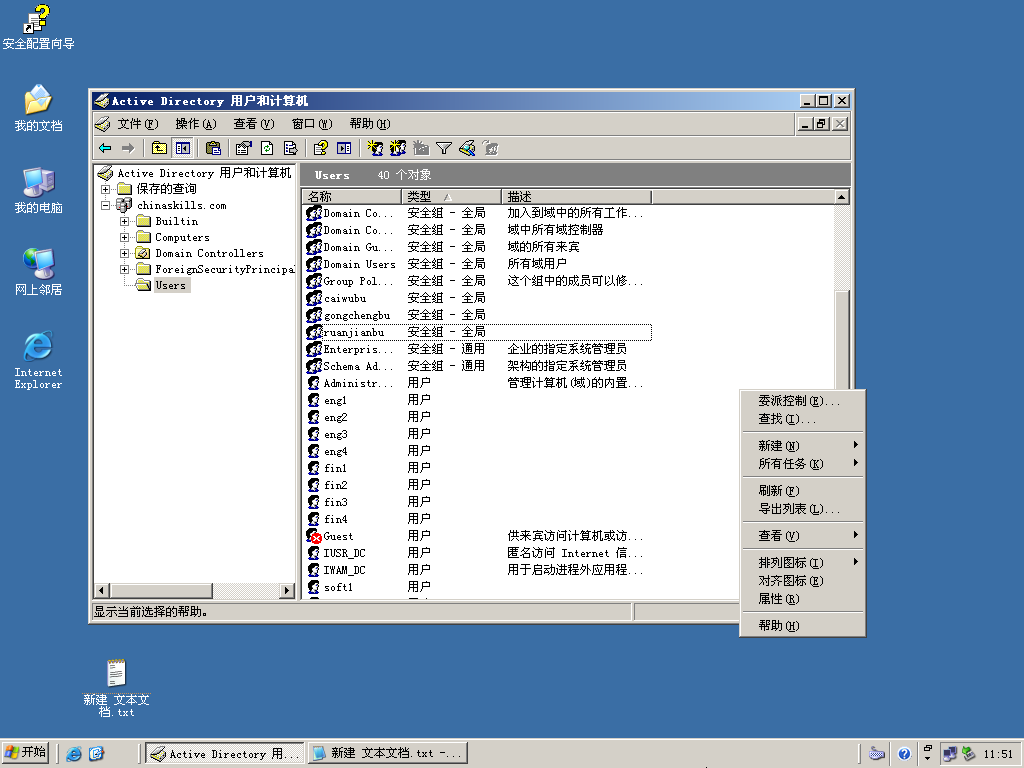Screen dimensions: 1024x768
Task: Sort by the 描述 column header
Action: [577, 197]
